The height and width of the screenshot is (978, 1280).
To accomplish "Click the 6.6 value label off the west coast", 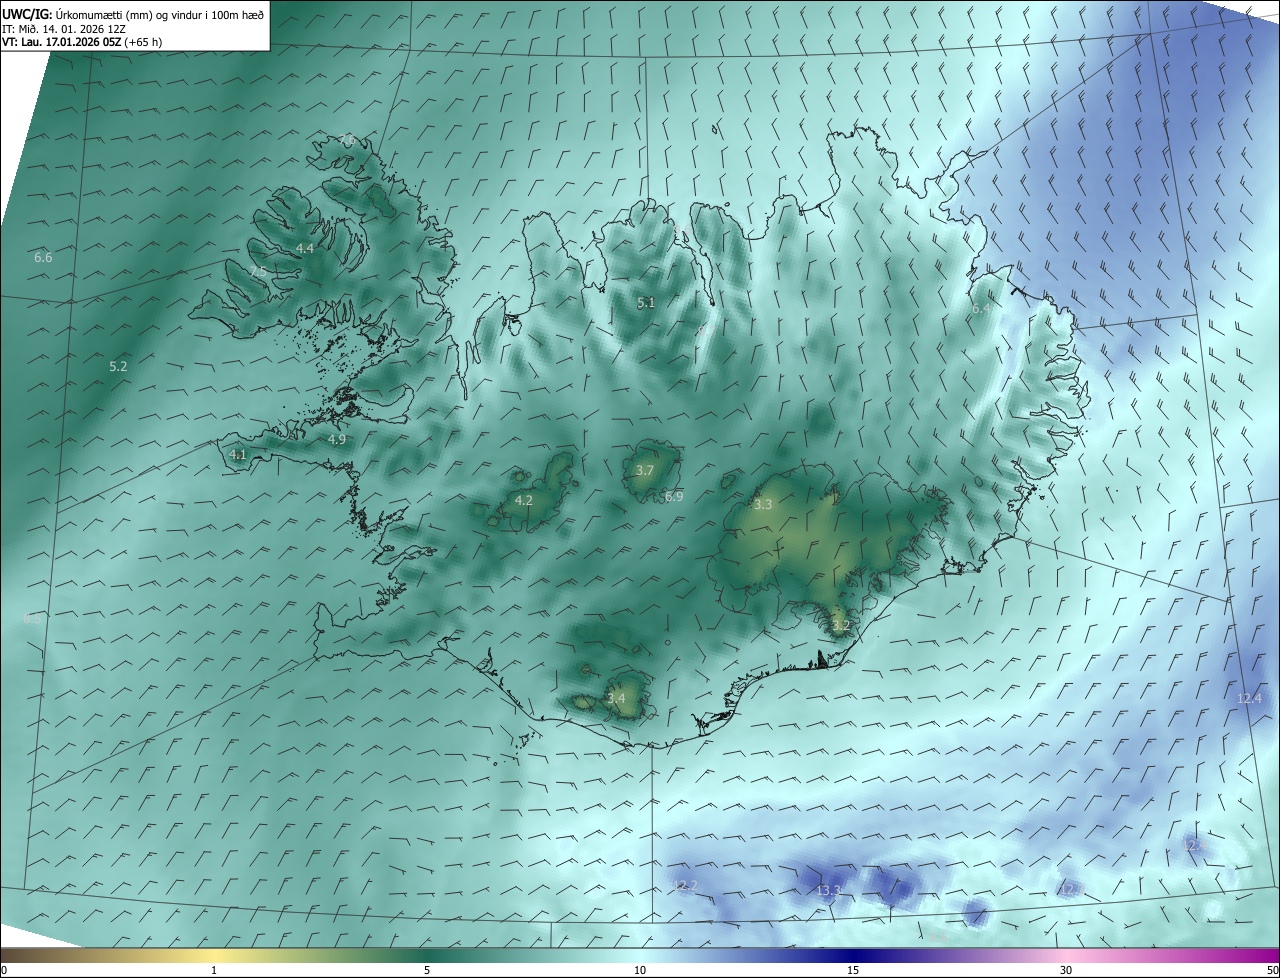I will click(43, 258).
